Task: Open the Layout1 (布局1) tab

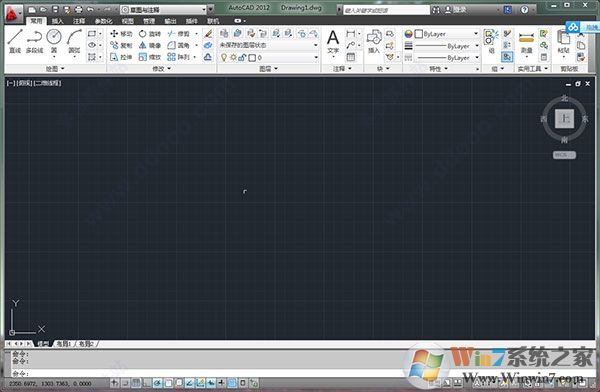Action: (64, 344)
